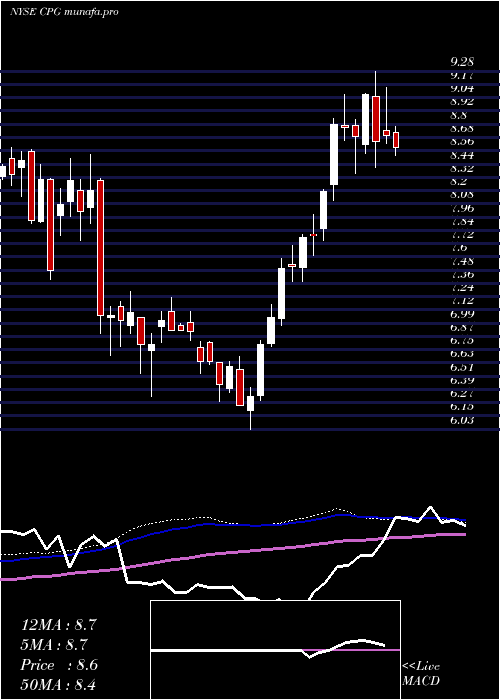Viewport: 500px width, 700px height.
Task: Click the 'MACD' label under Live
Action: 421,681
